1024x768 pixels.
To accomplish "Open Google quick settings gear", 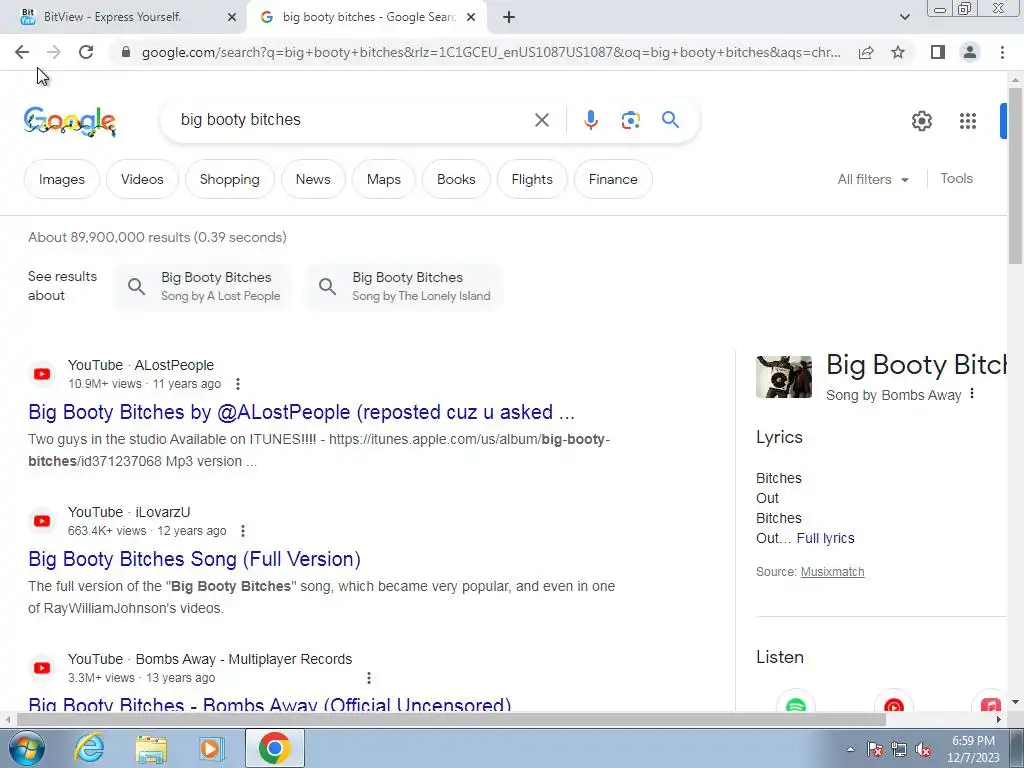I will point(921,121).
